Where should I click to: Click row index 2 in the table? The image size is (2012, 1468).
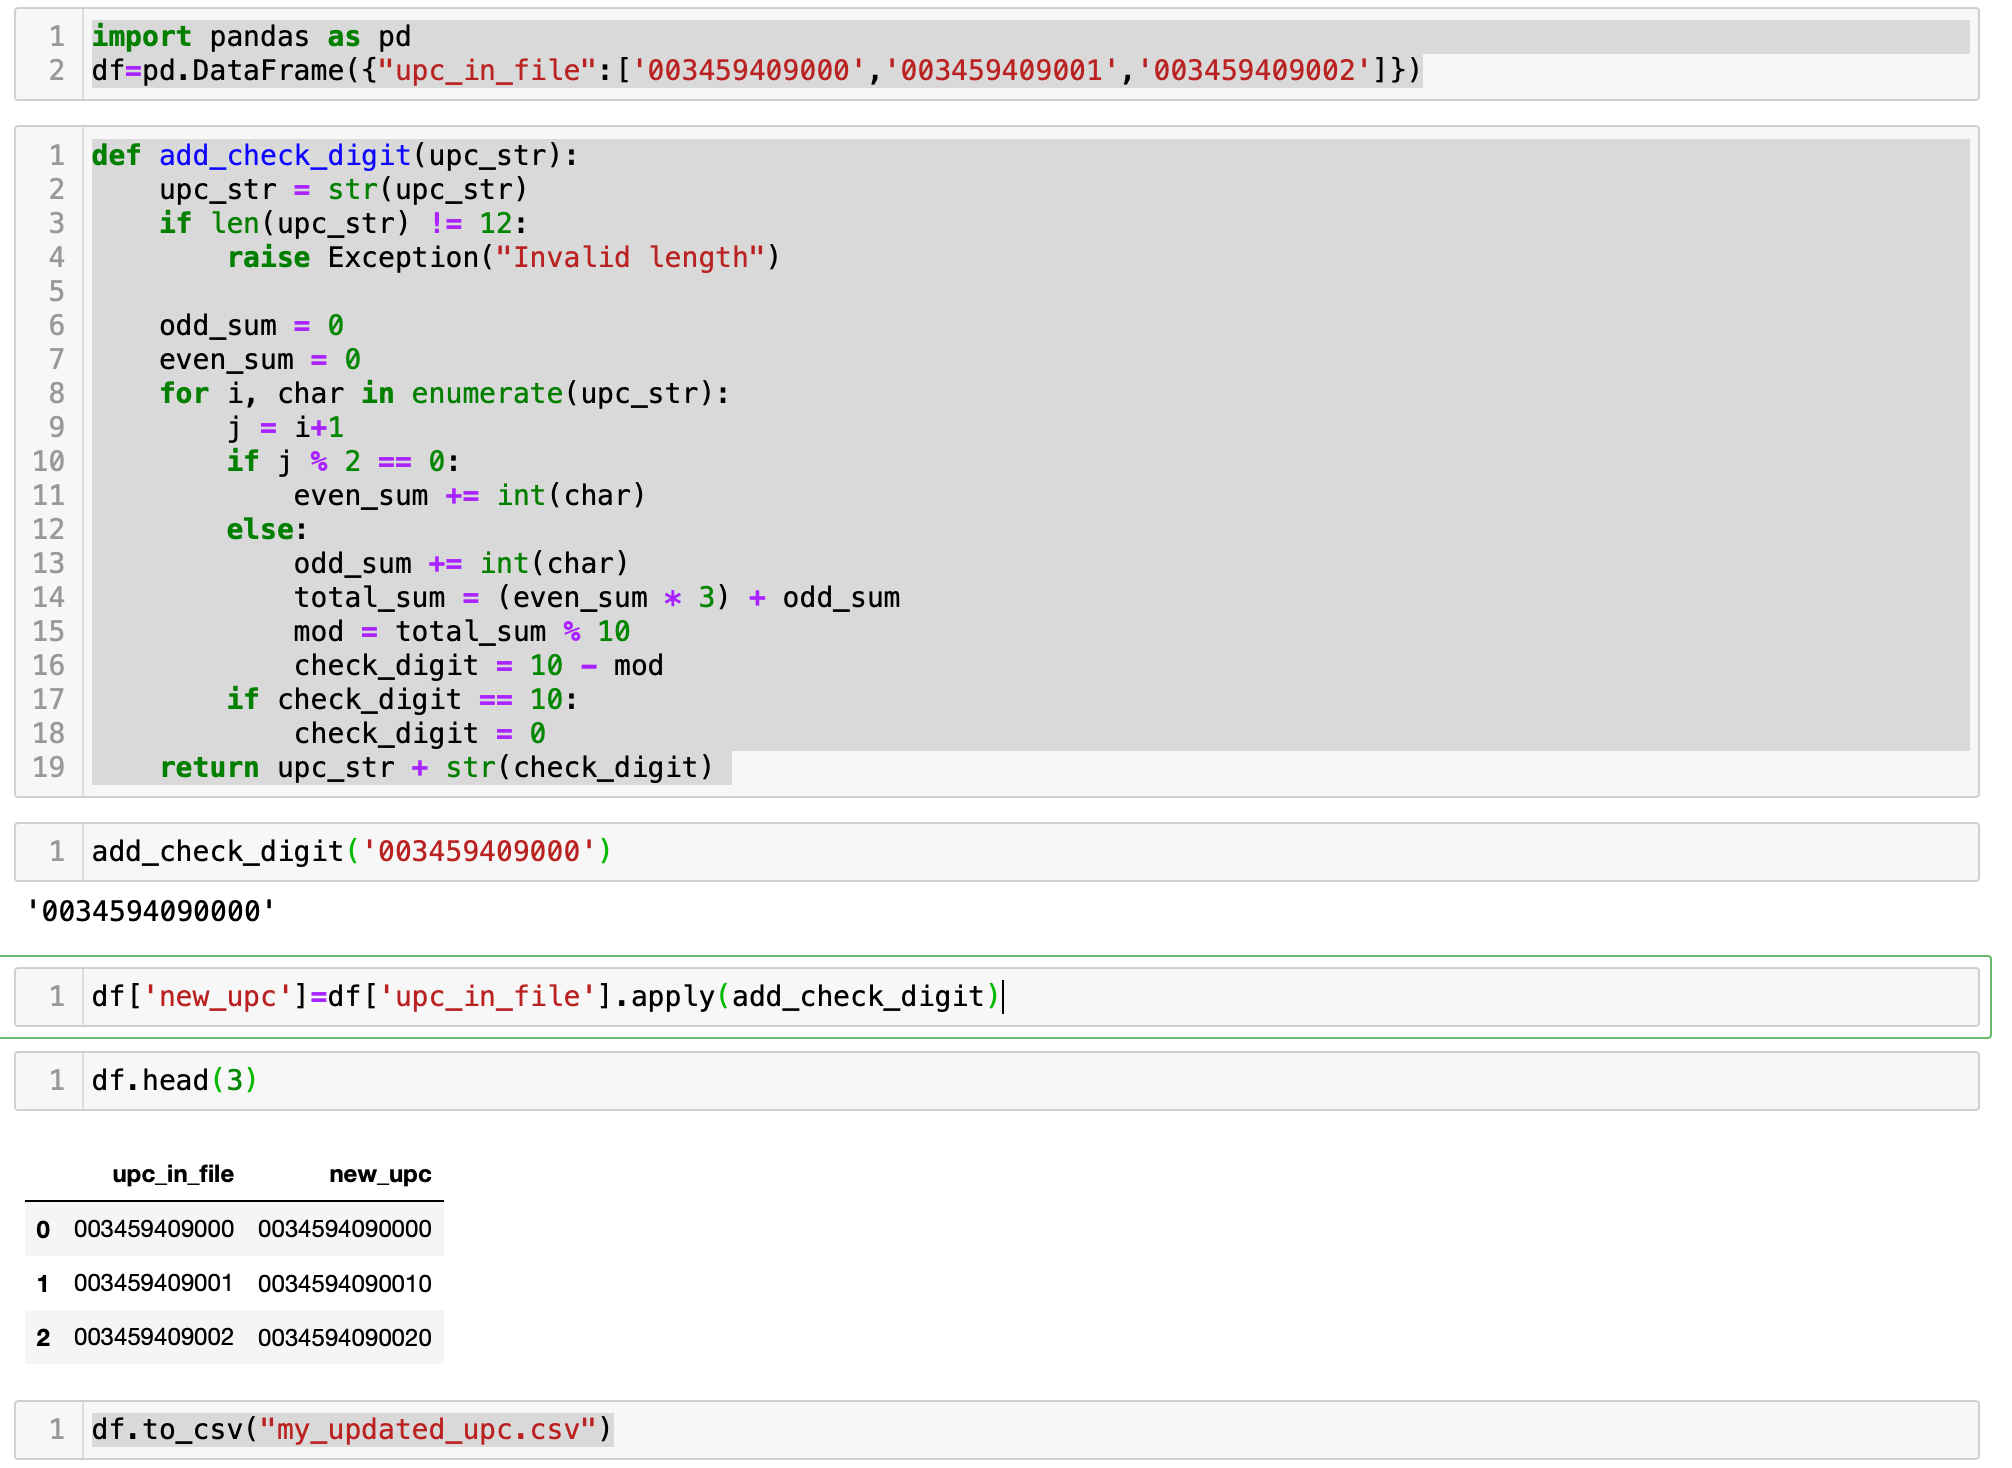point(43,1338)
